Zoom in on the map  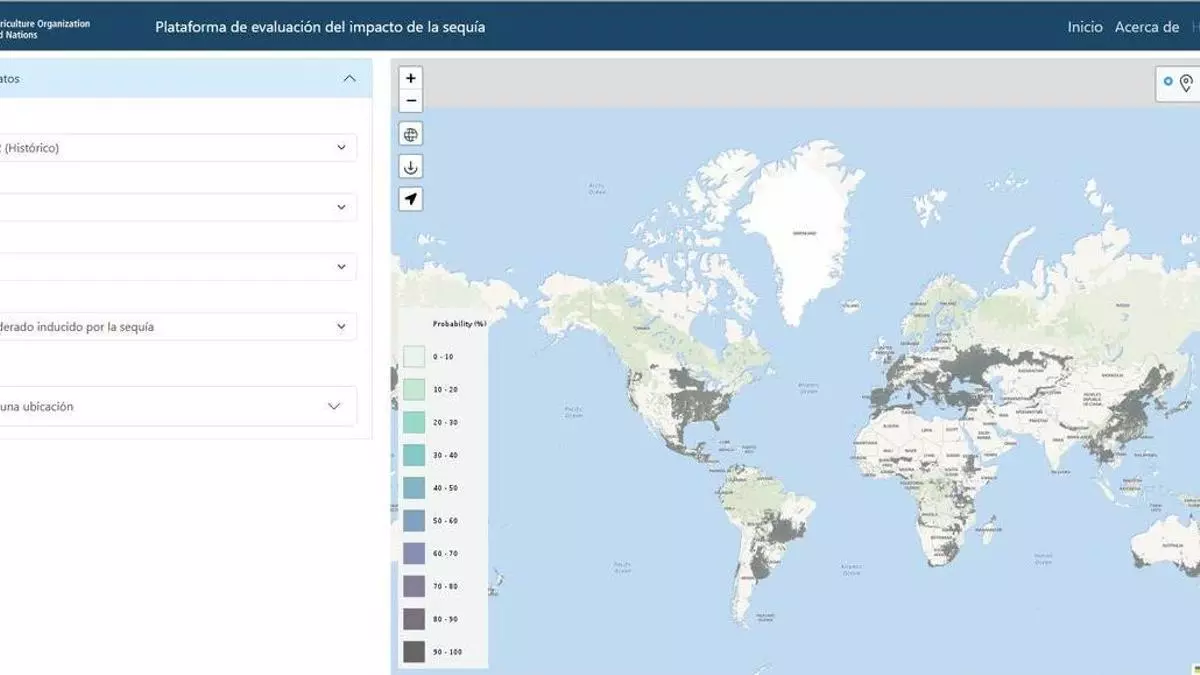pyautogui.click(x=411, y=78)
